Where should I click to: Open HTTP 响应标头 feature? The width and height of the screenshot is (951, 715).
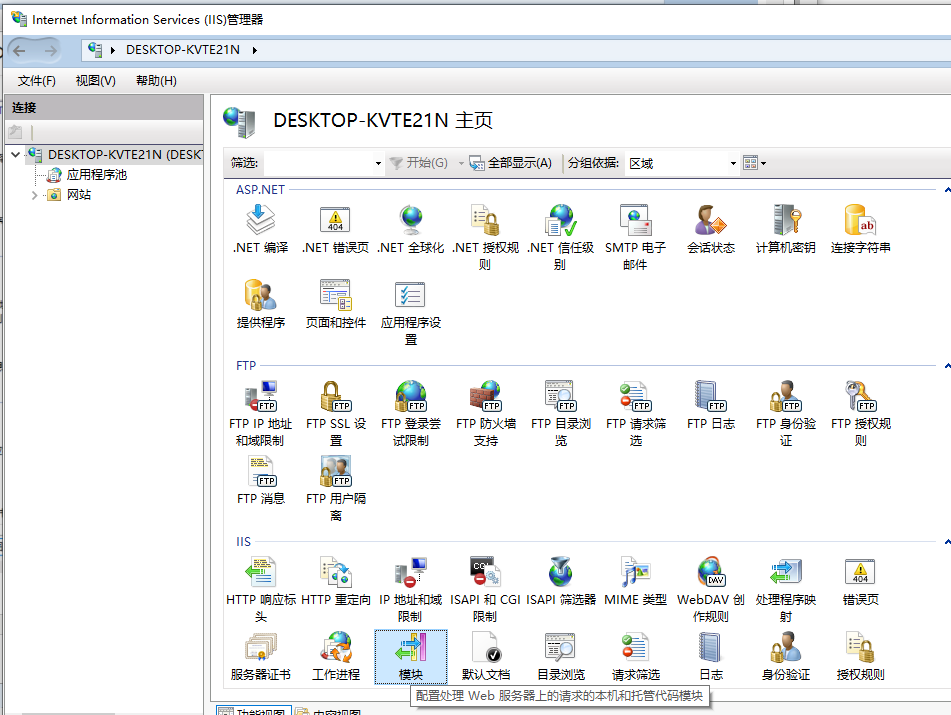(x=261, y=589)
